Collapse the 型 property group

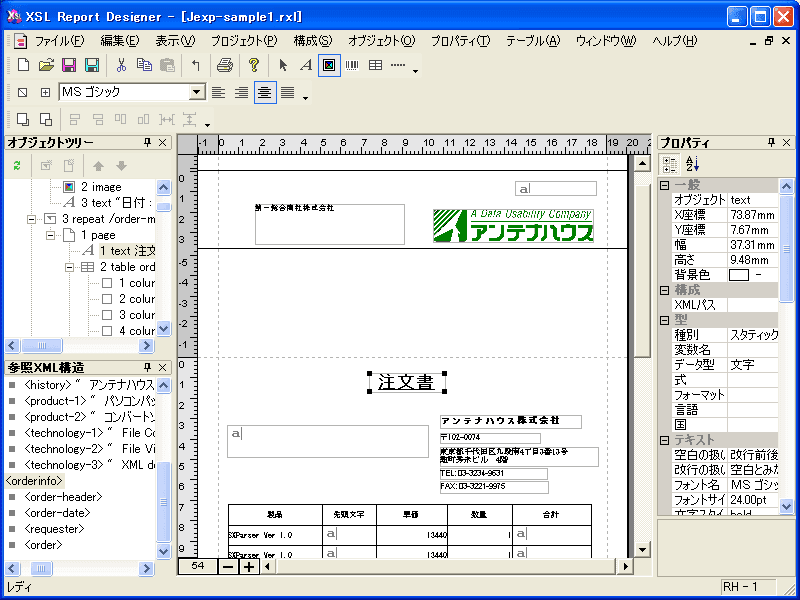point(665,320)
